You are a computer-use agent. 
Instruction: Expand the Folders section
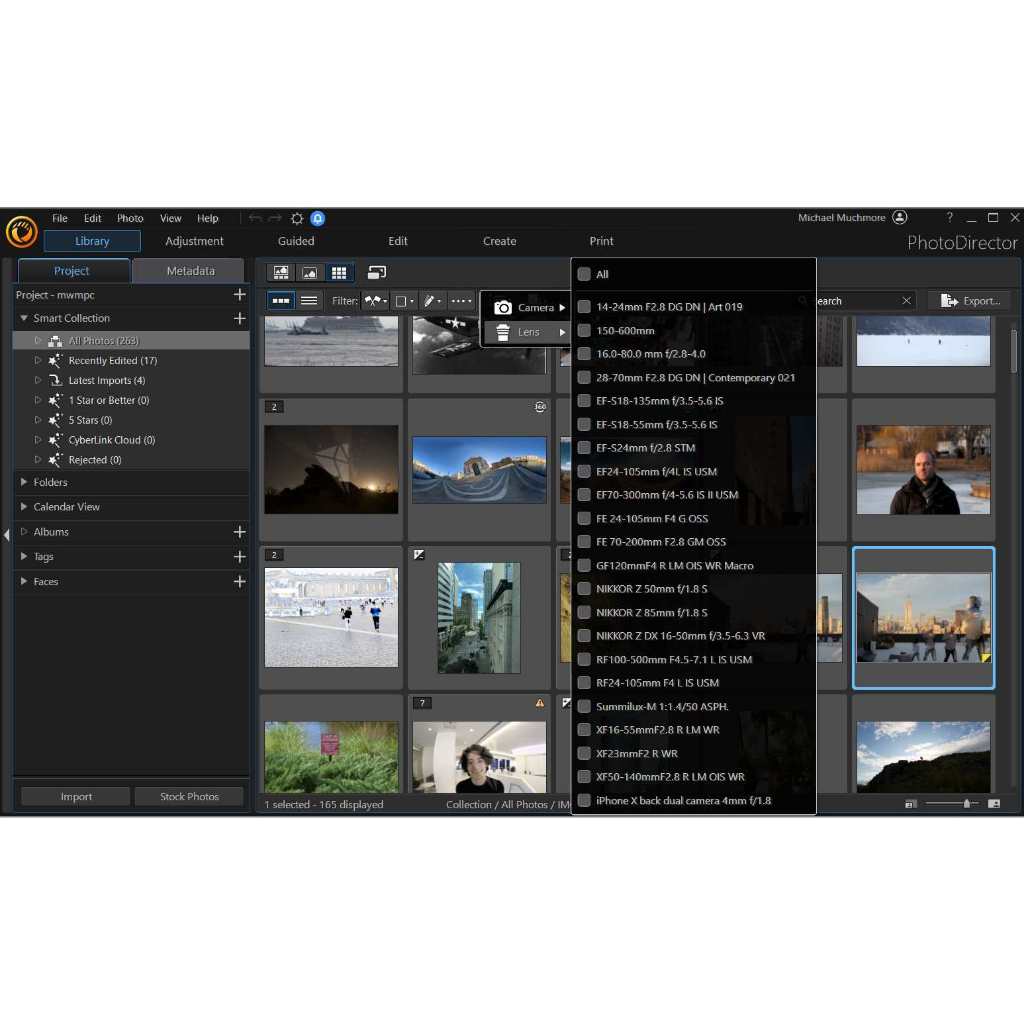coord(24,482)
